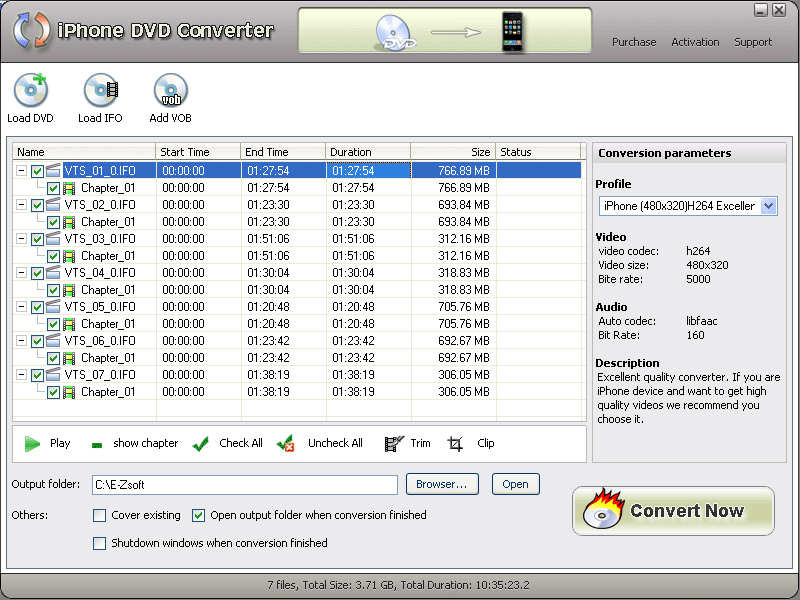The image size is (800, 600).
Task: Click the clapperboard icon of VTS_01_0.IFO
Action: click(x=53, y=170)
